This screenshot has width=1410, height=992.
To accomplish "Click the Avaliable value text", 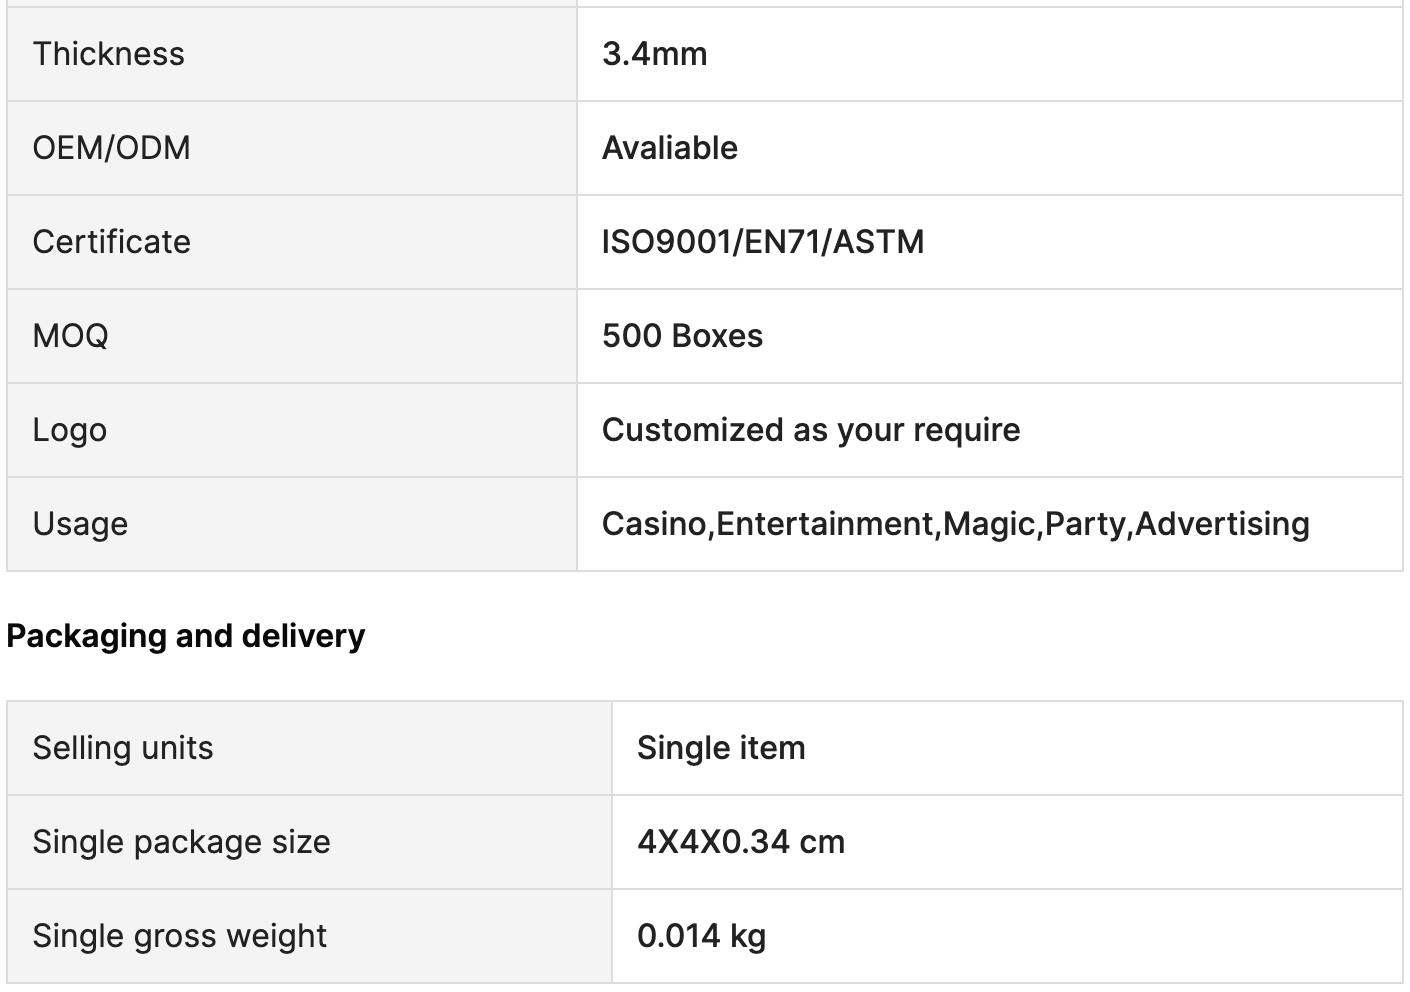I will (669, 148).
